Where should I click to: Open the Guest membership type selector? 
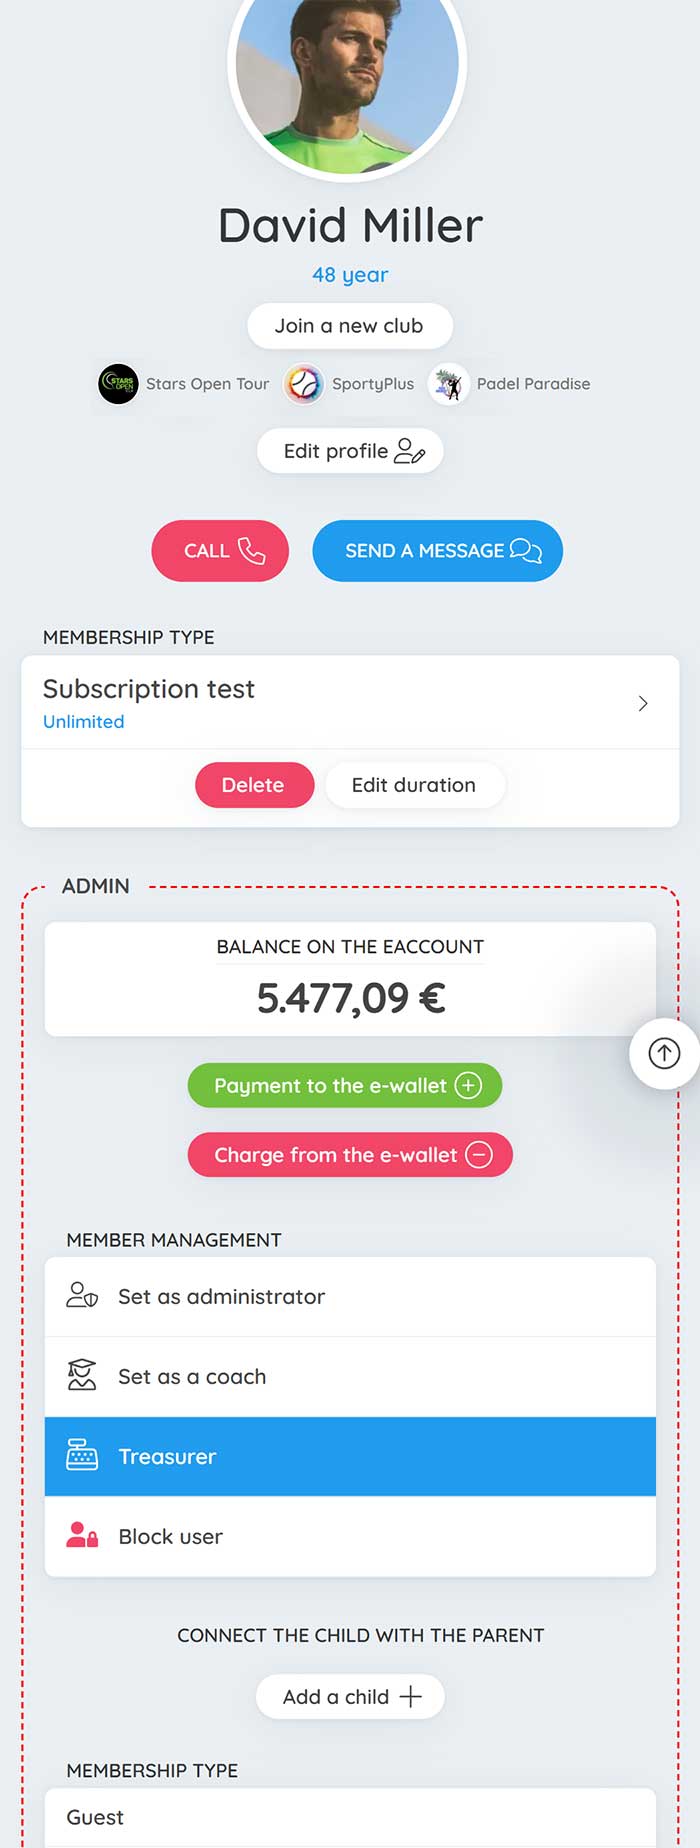pos(350,1817)
